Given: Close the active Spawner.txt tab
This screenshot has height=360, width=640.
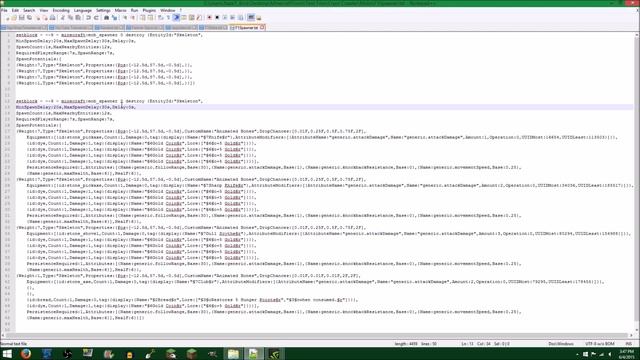Looking at the screenshot, I should 262,28.
